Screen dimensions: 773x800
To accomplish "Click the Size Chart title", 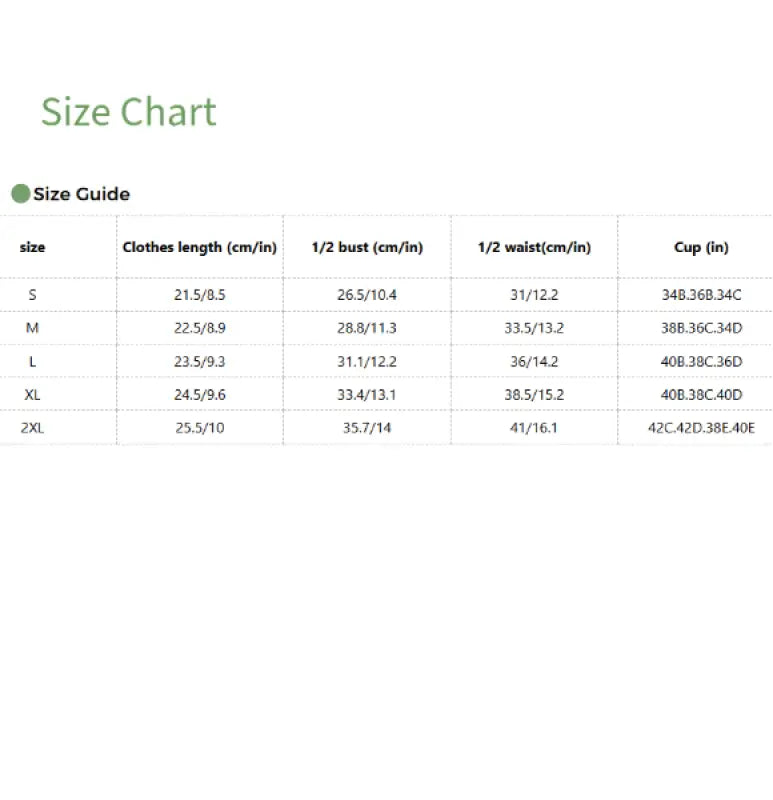I will [x=128, y=112].
